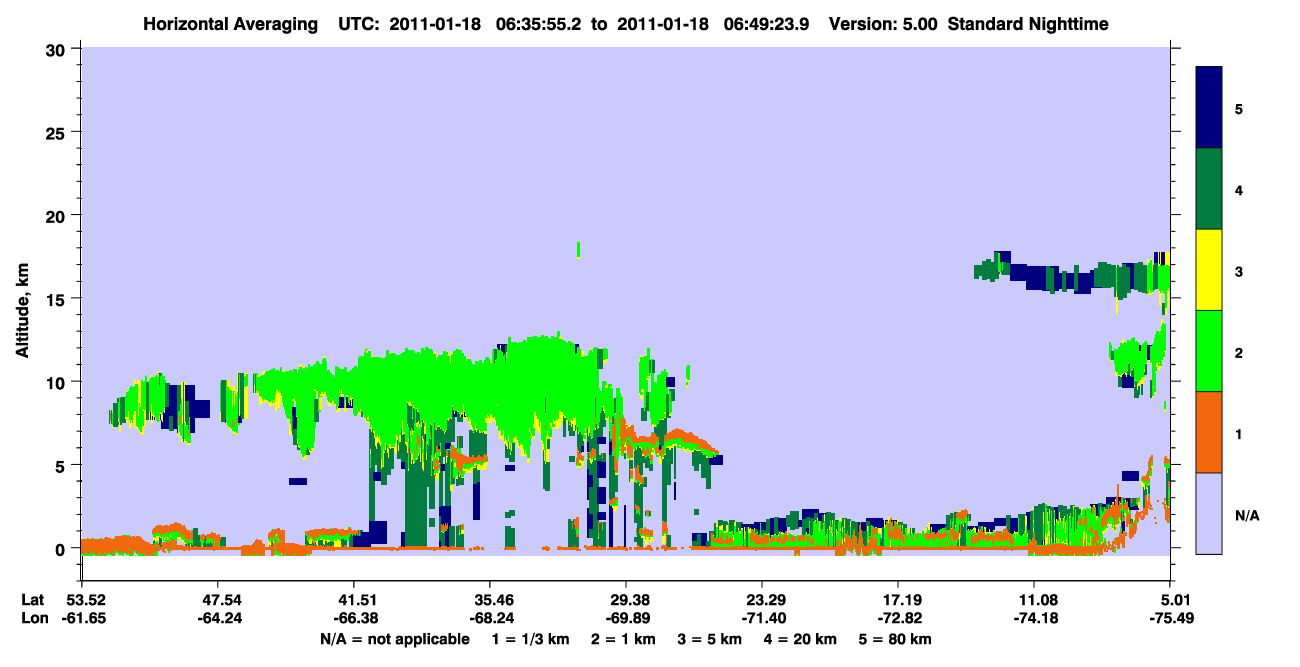This screenshot has height=667, width=1300.
Task: Click the '3 = 5 km' legend entry
Action: [x=710, y=639]
